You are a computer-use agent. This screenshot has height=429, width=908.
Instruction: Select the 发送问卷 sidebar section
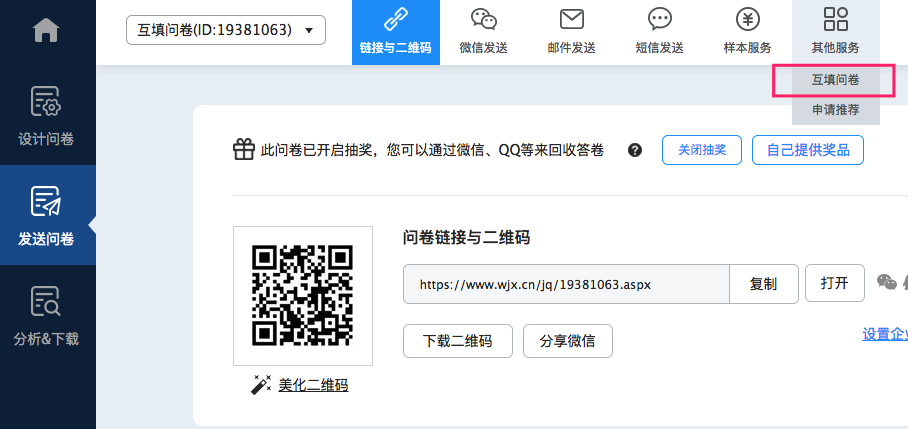[46, 215]
